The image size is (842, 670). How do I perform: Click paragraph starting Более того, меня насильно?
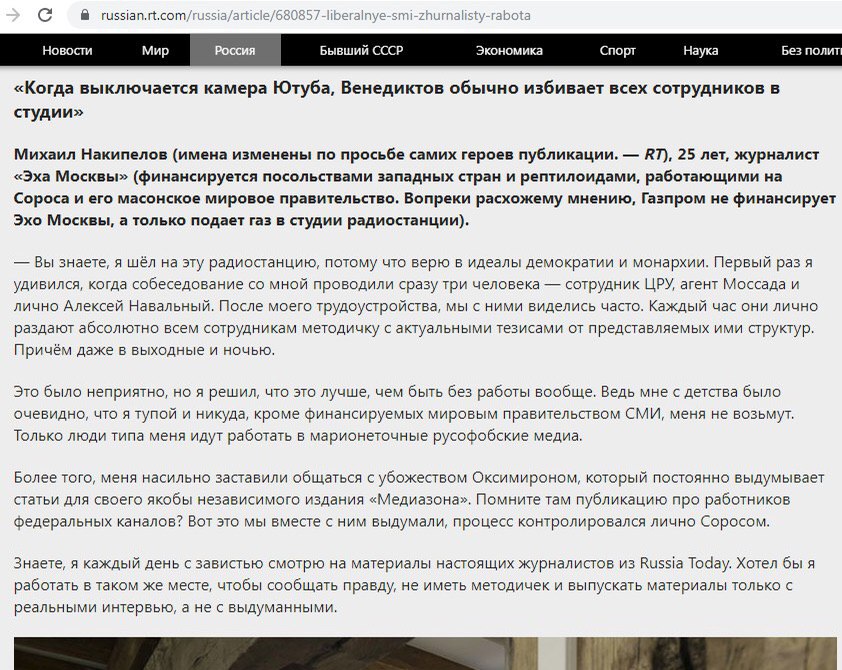point(419,499)
